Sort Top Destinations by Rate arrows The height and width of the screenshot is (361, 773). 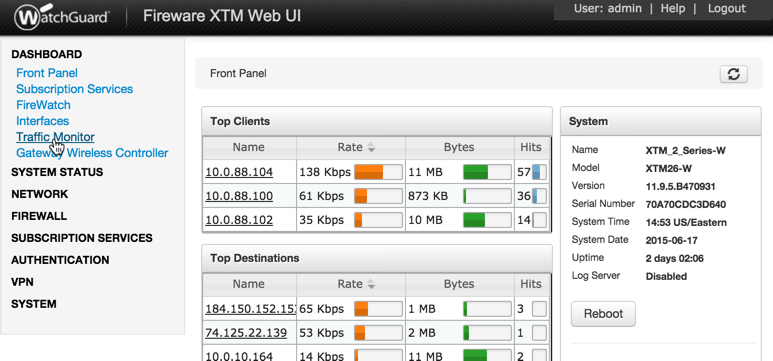point(371,285)
